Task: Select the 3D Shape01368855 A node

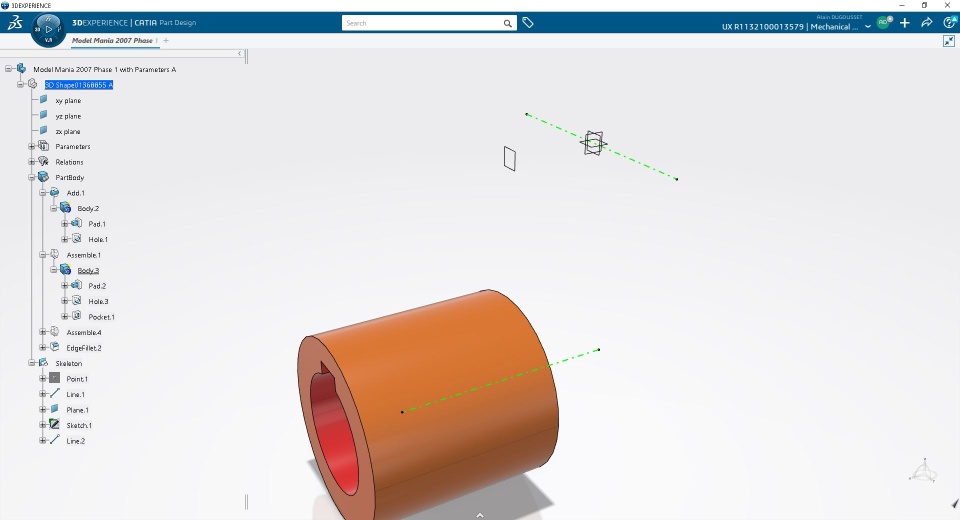Action: tap(78, 85)
